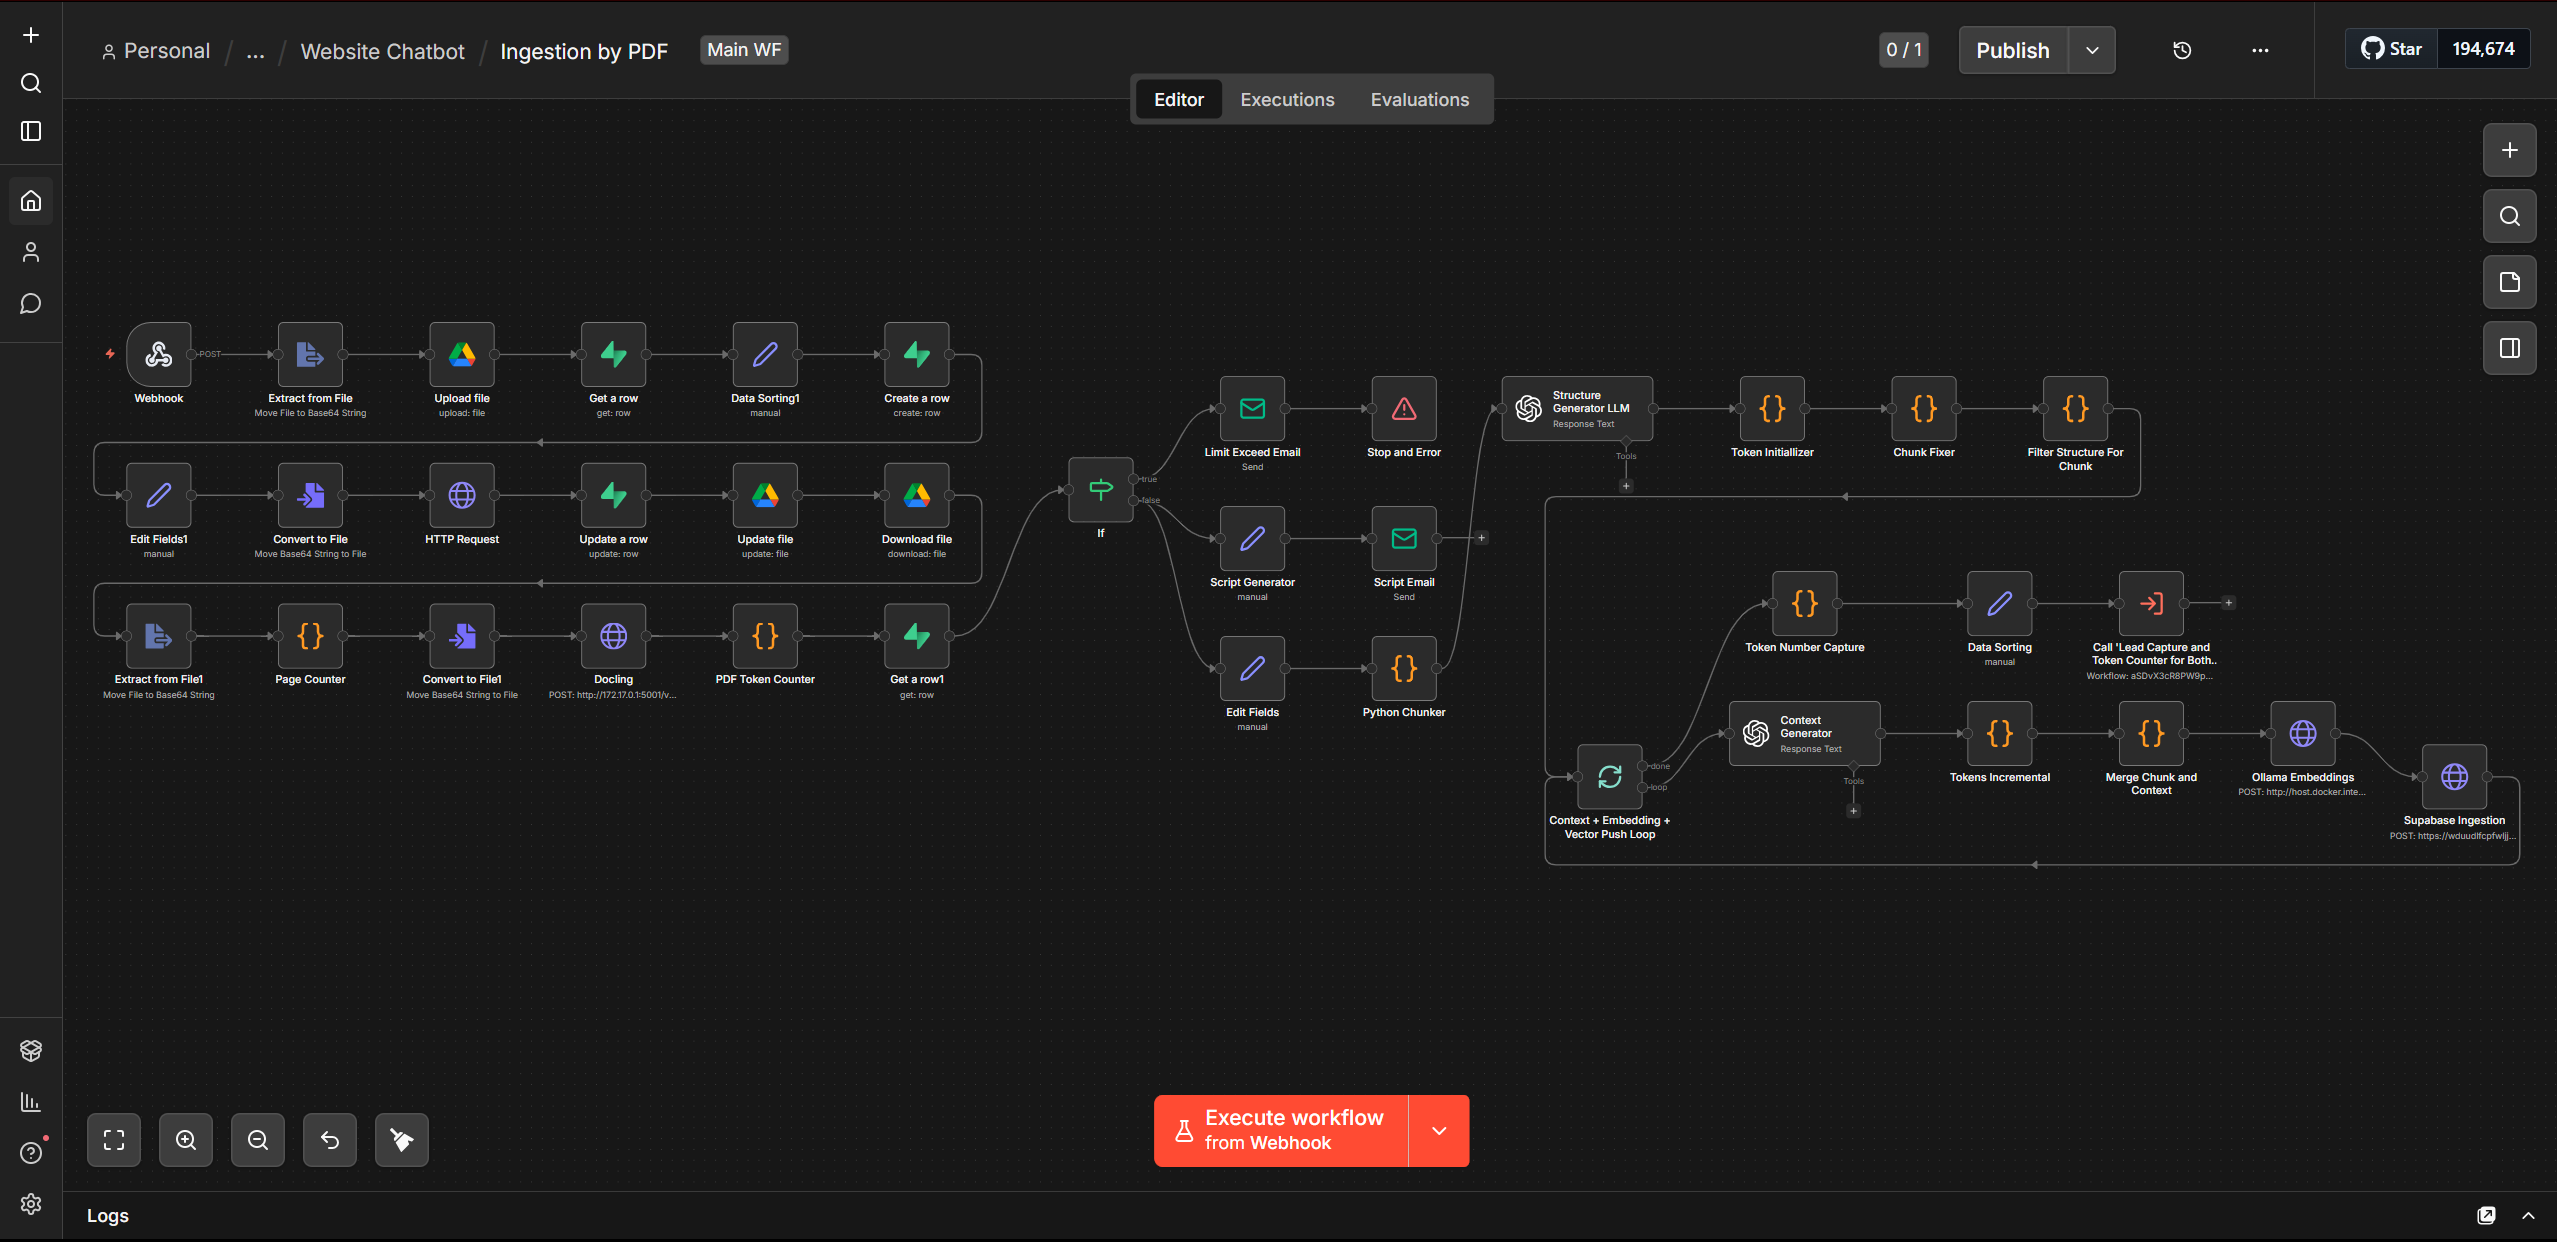Open the sidebar chat section
The height and width of the screenshot is (1242, 2557).
31,303
